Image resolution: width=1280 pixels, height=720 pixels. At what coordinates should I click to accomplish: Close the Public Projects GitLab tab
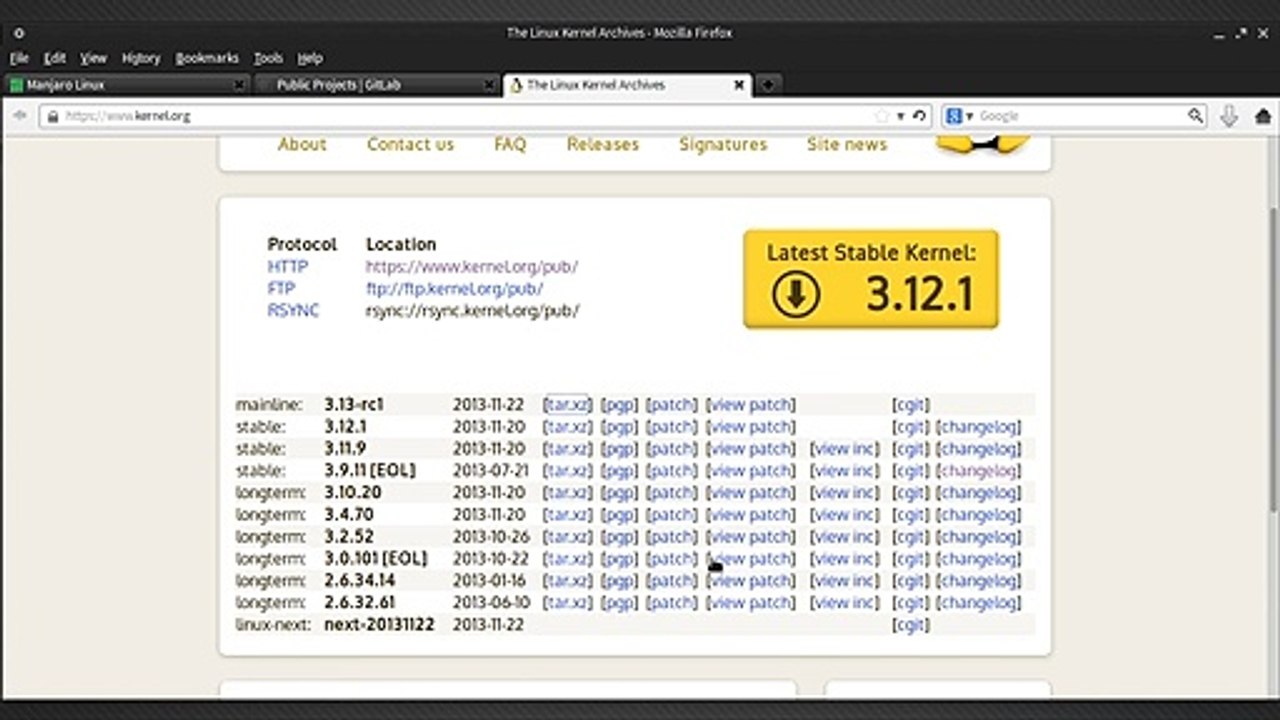tap(489, 85)
